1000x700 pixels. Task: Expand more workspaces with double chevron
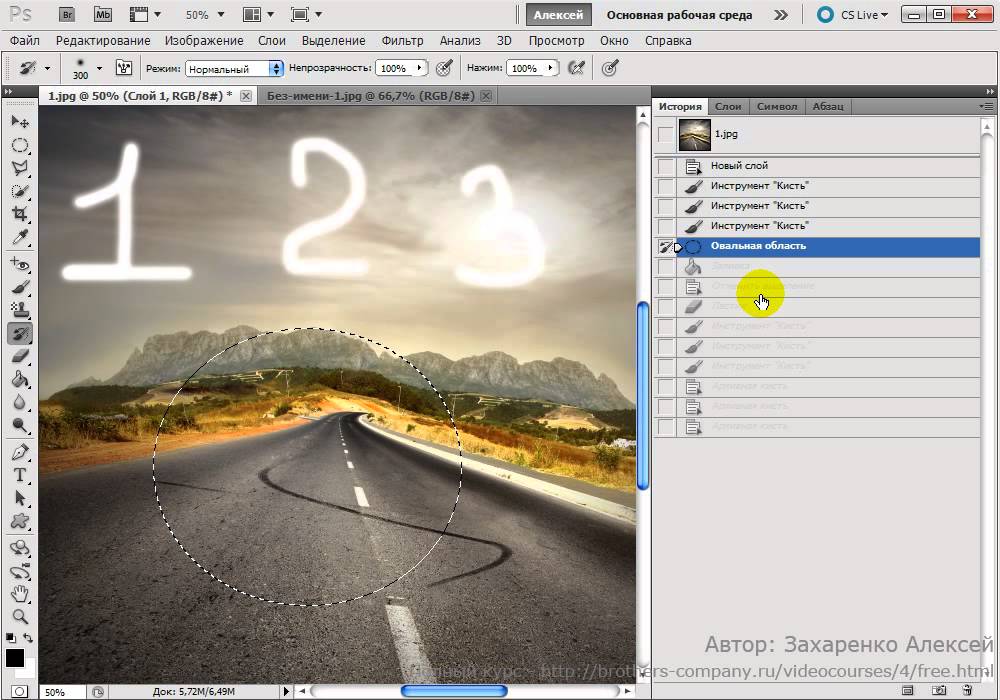781,15
